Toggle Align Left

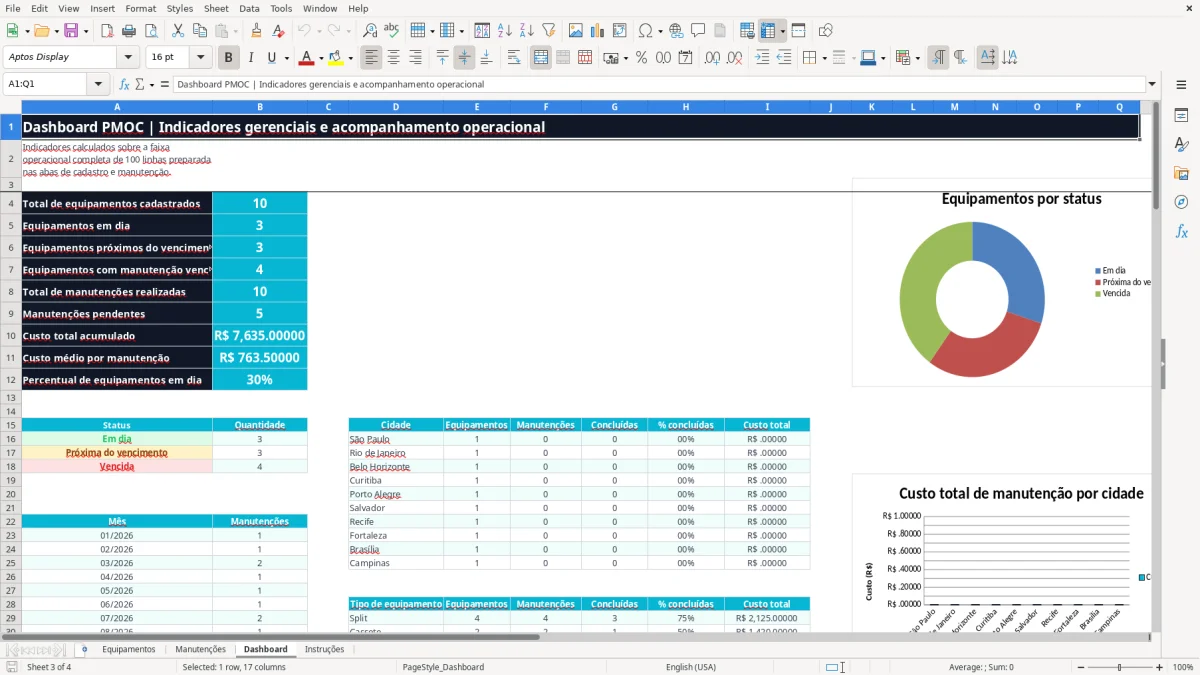(x=371, y=58)
